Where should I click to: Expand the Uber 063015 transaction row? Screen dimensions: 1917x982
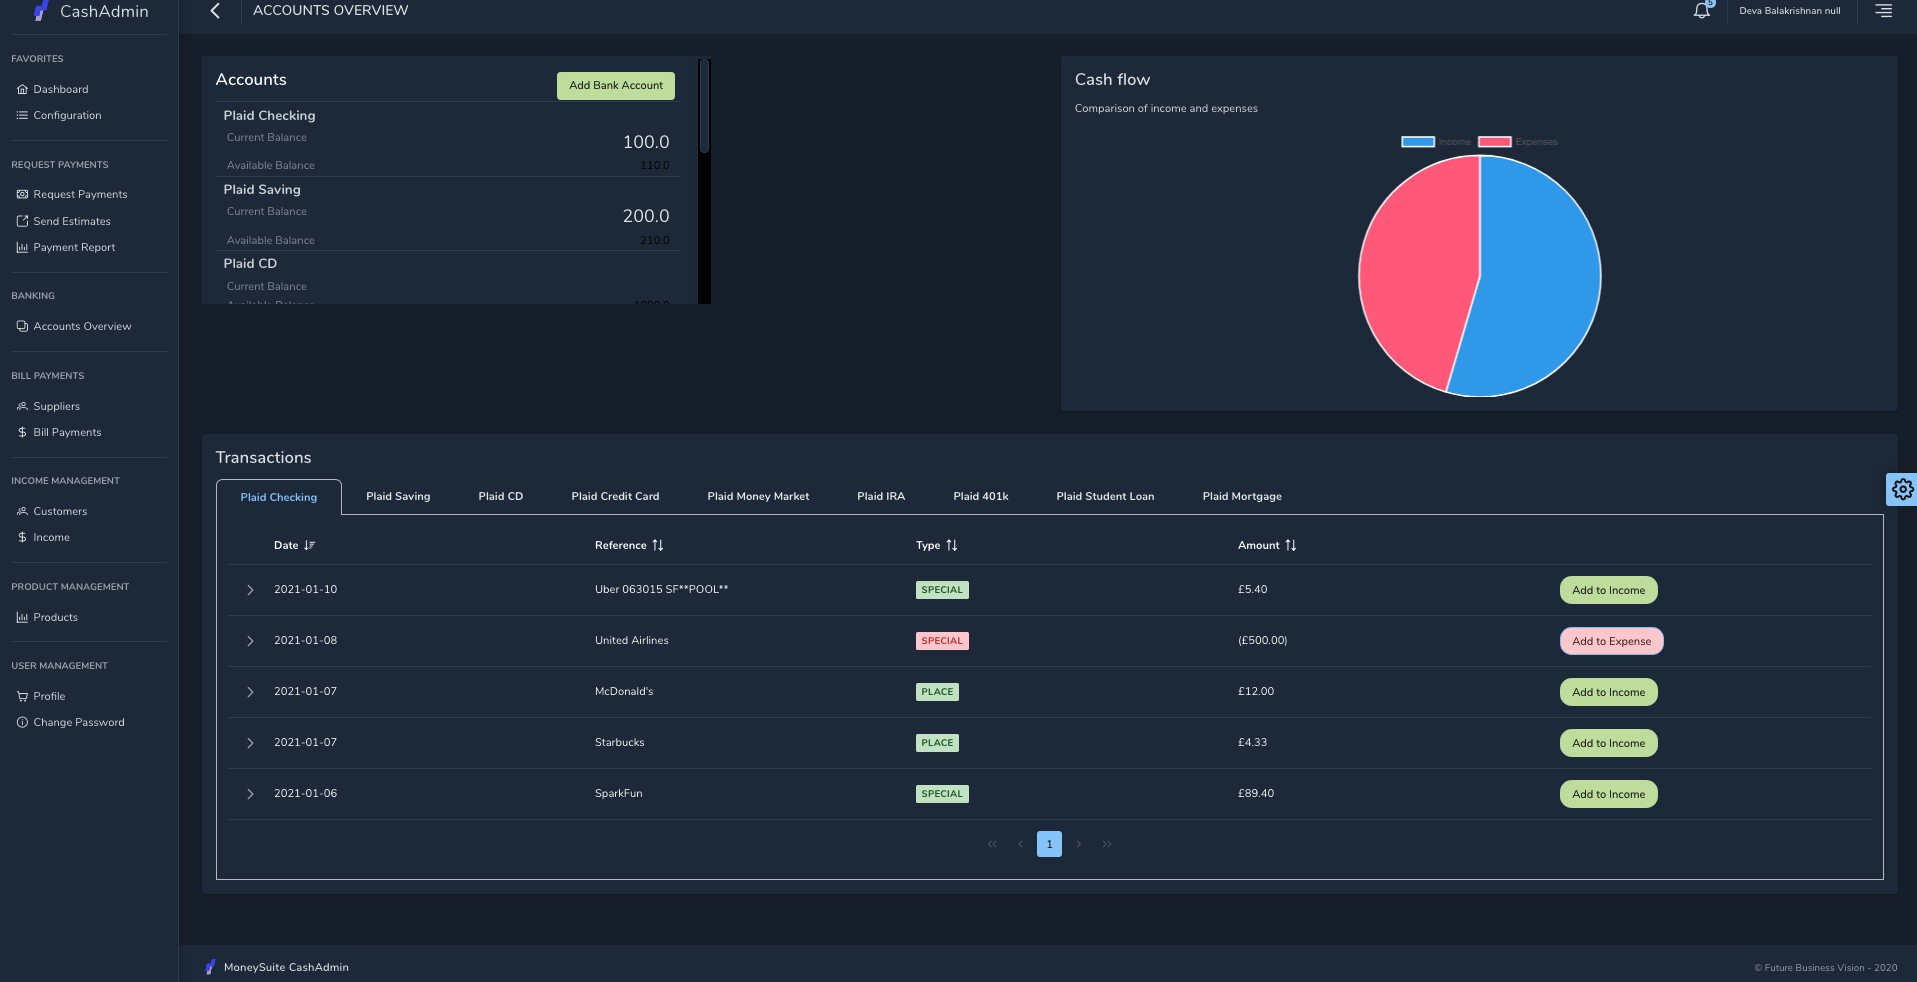click(250, 590)
